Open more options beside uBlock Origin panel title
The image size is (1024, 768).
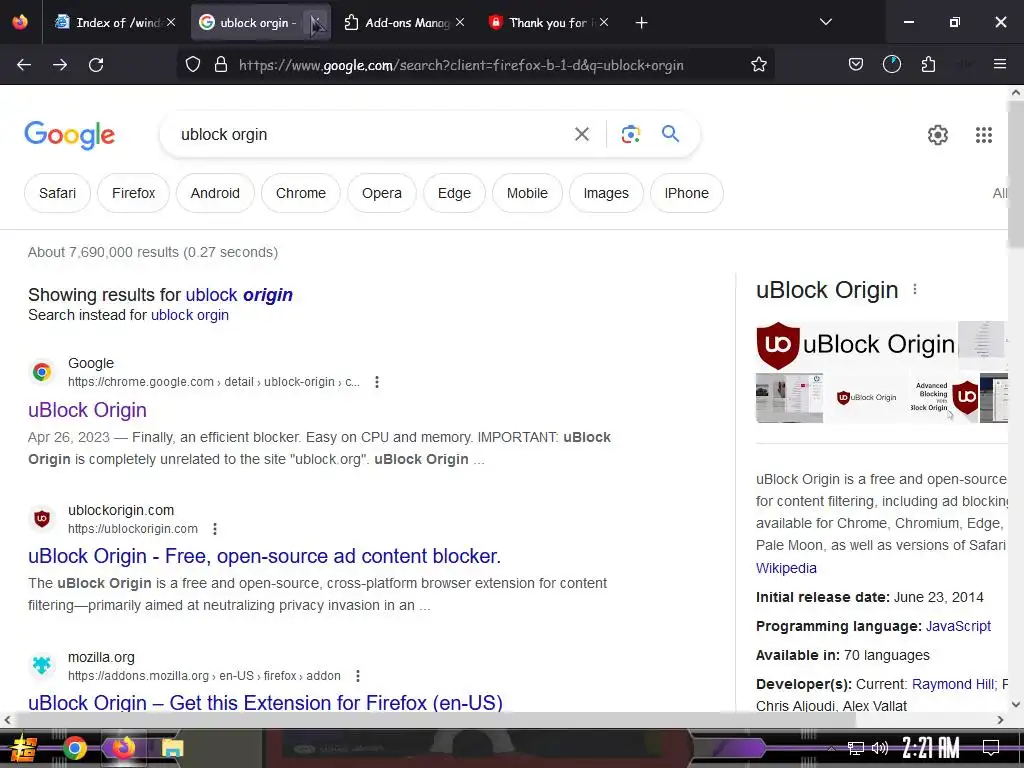click(x=915, y=289)
